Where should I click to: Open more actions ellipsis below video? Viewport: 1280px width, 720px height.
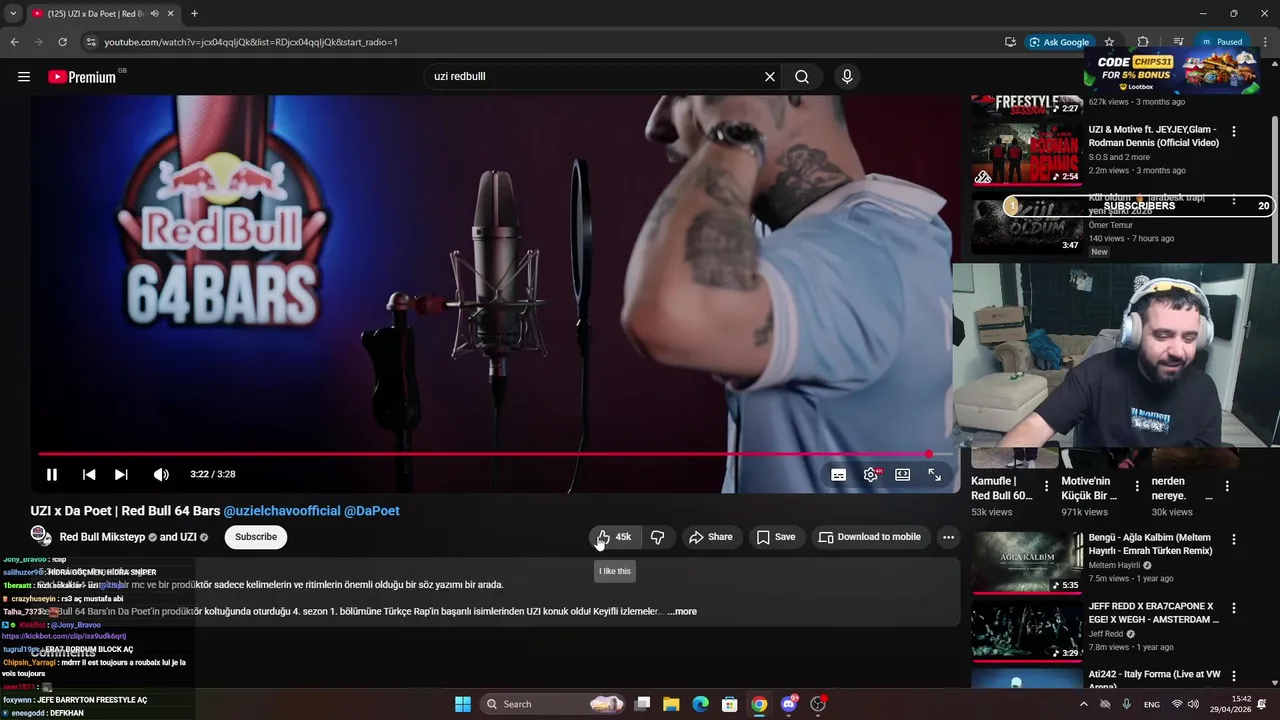point(948,537)
